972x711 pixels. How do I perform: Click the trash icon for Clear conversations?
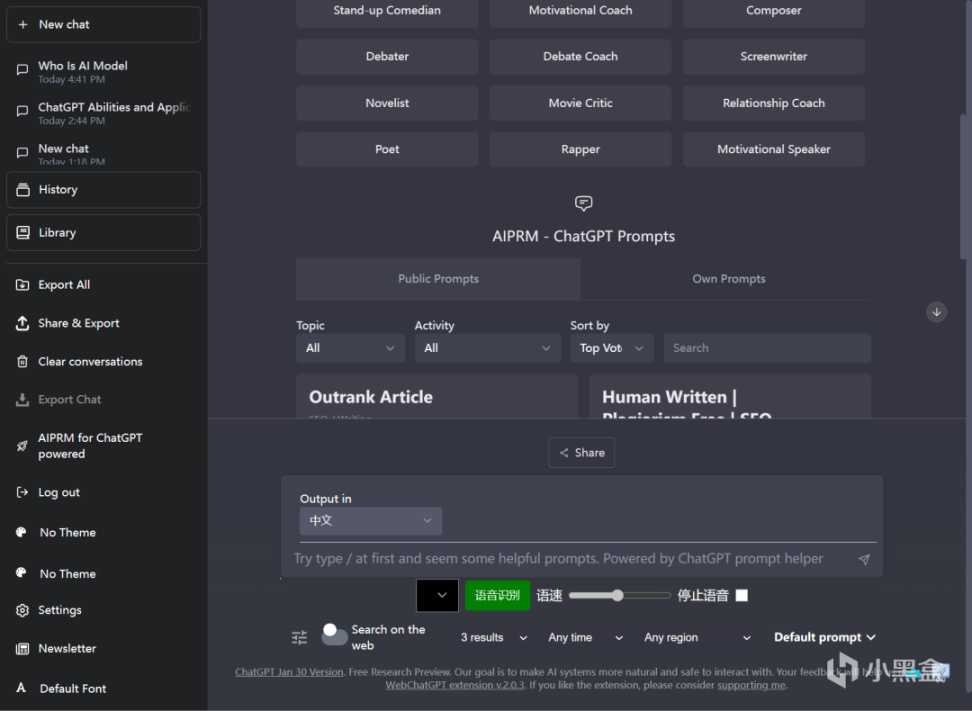22,361
